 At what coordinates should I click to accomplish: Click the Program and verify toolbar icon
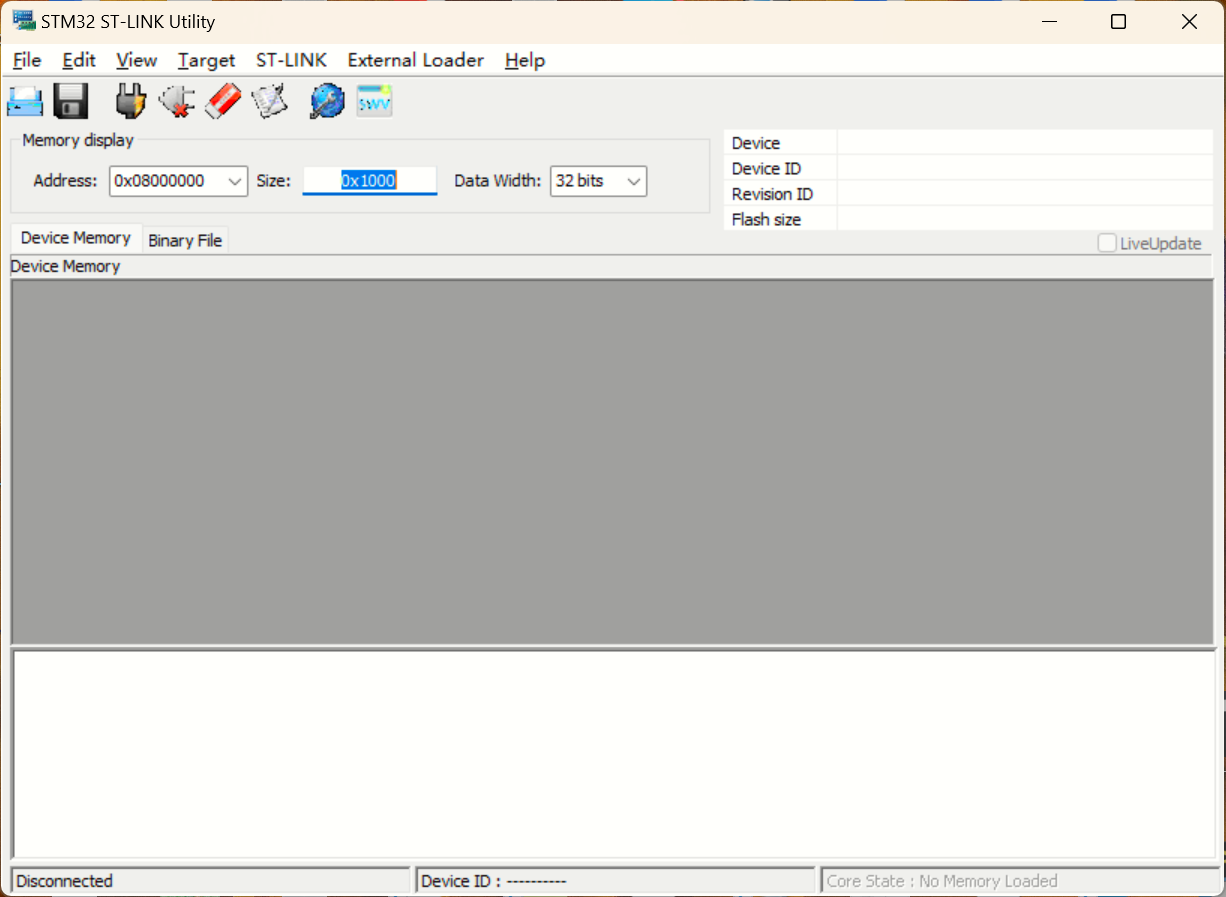tap(269, 101)
